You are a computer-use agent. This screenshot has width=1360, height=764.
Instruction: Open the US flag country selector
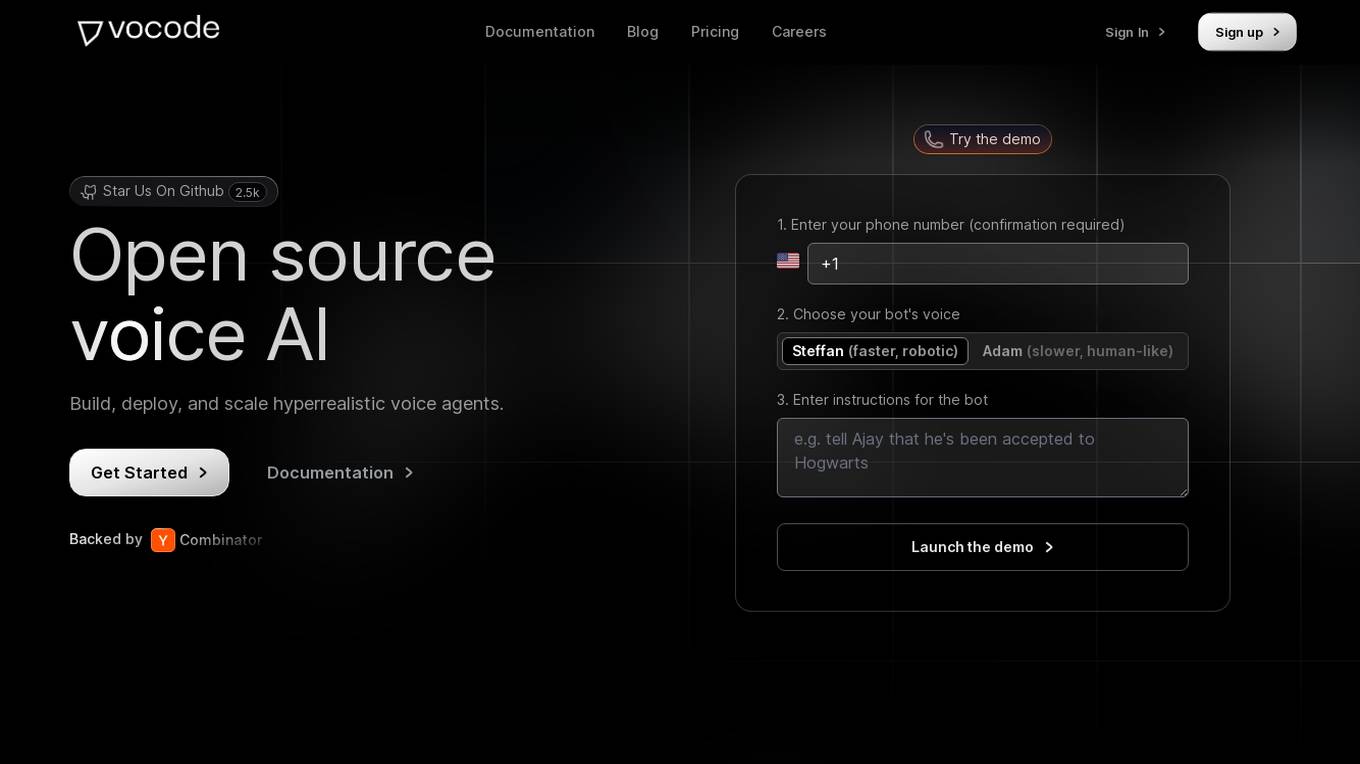pos(788,261)
